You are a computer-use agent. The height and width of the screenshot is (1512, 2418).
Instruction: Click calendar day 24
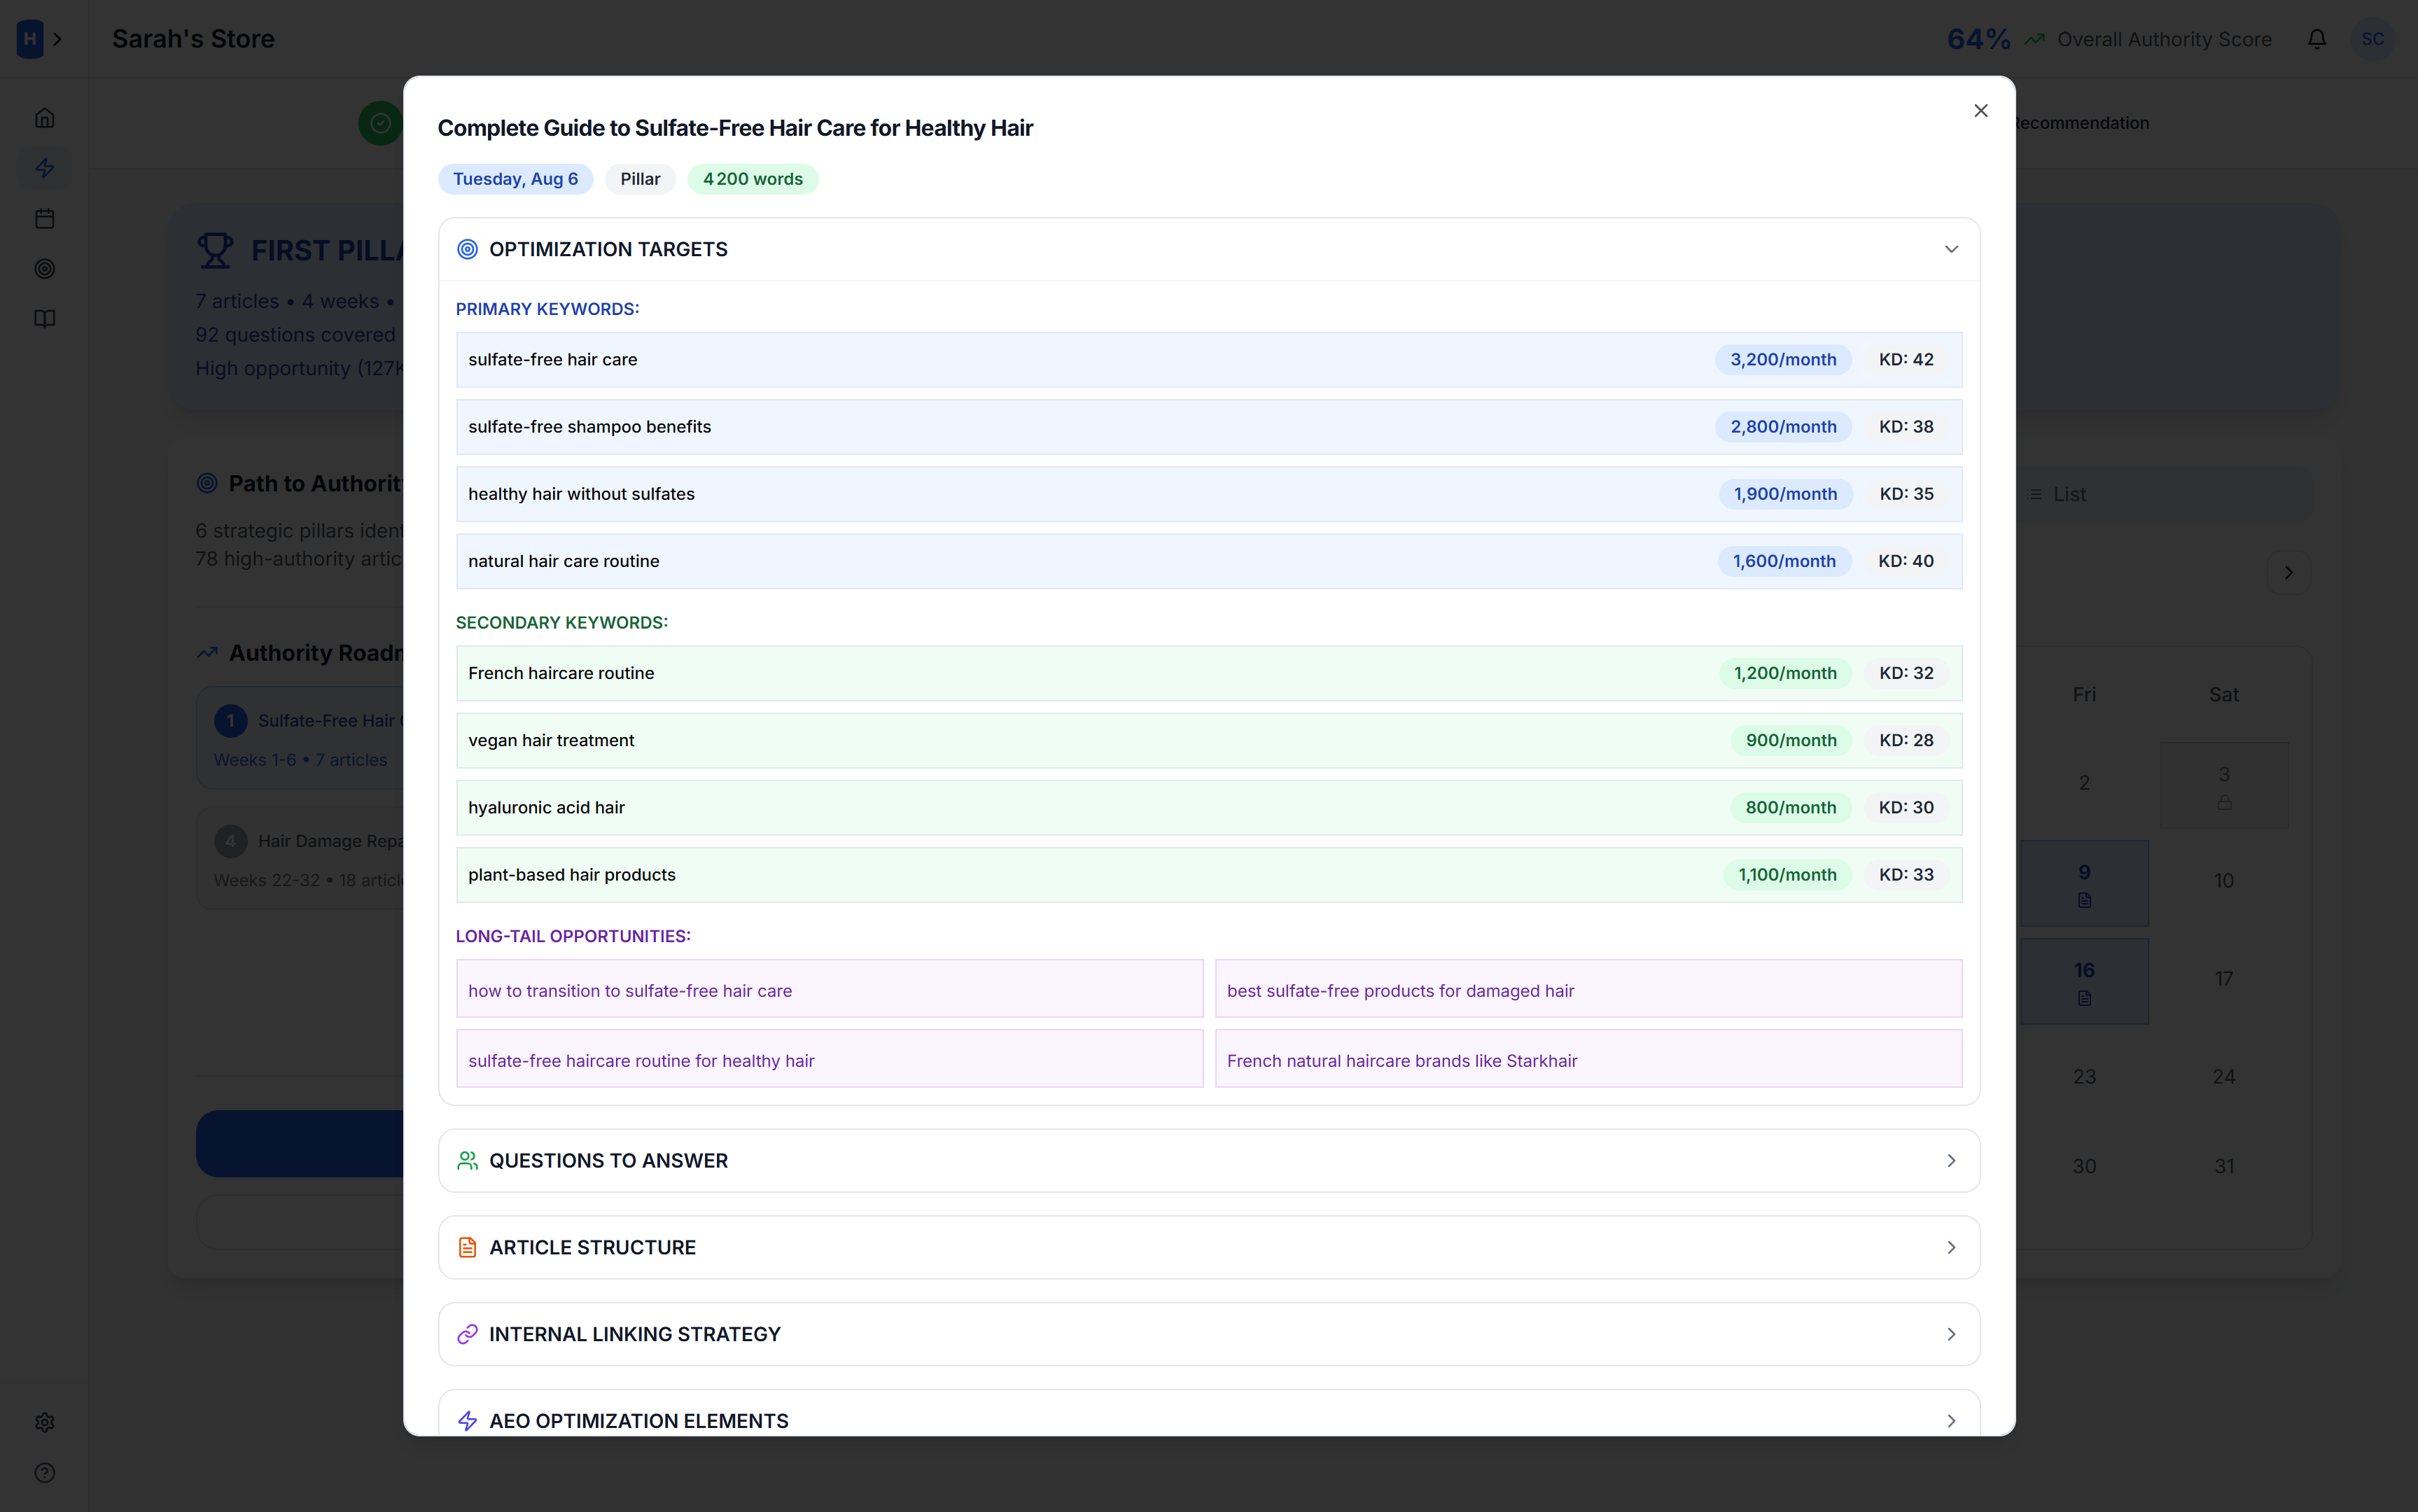coord(2224,1077)
